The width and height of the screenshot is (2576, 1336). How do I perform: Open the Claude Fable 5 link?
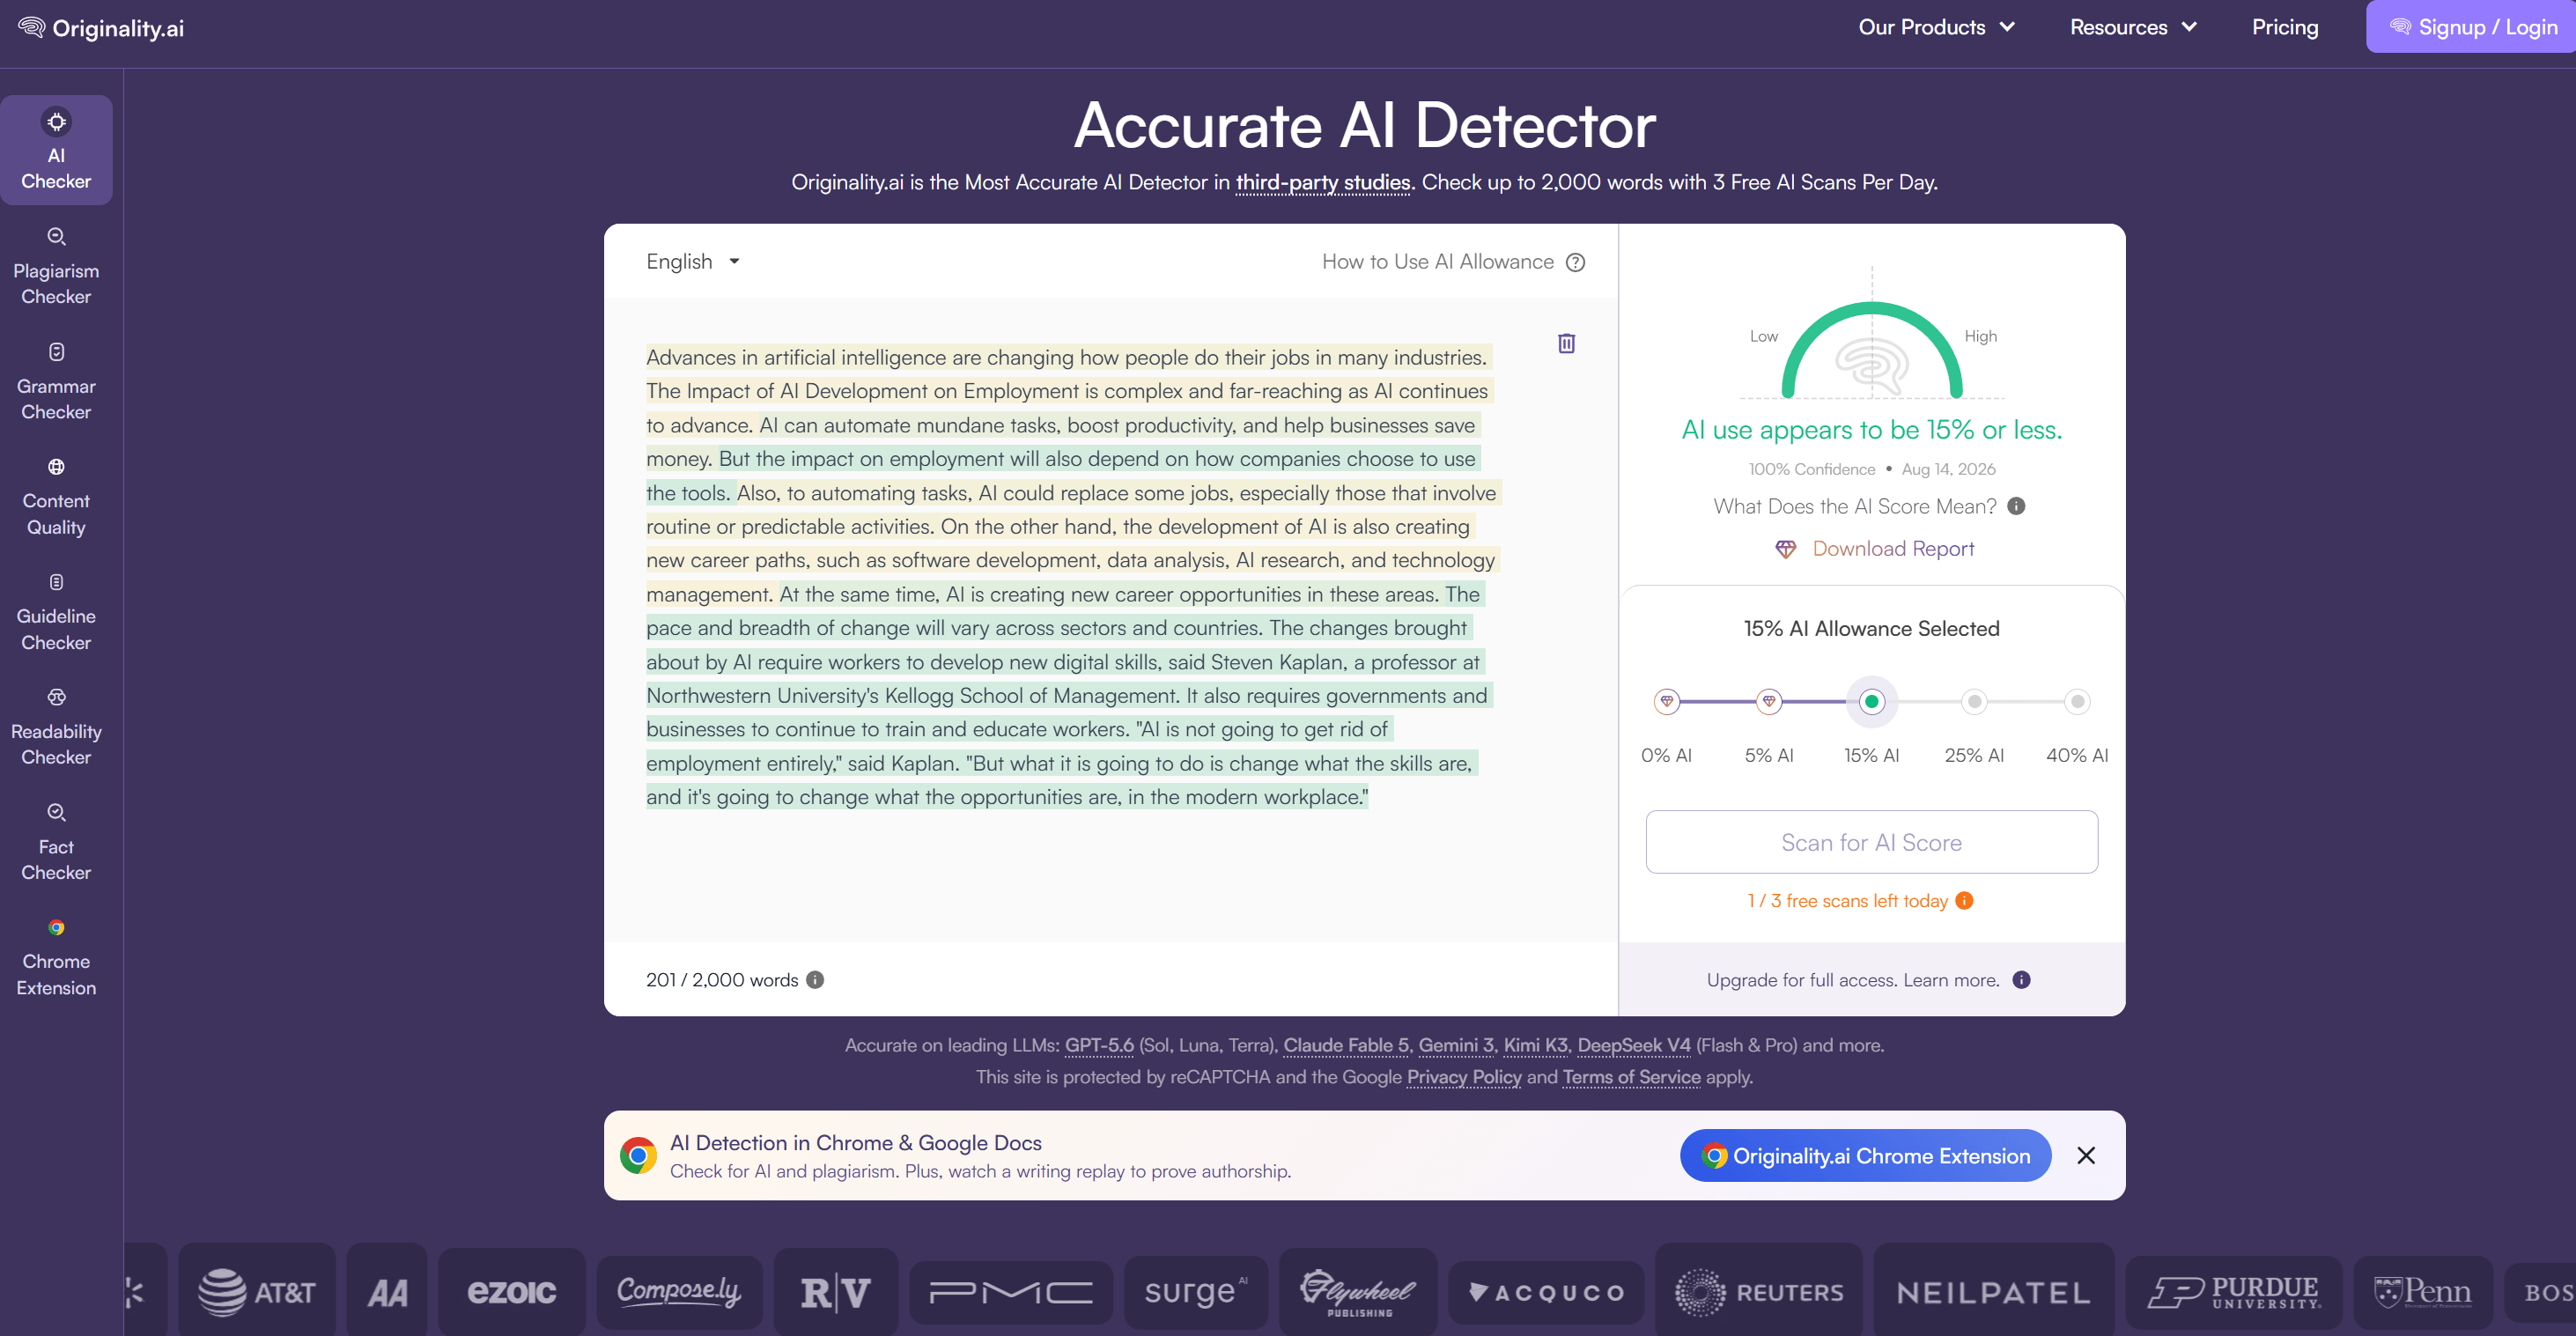coord(1345,1046)
